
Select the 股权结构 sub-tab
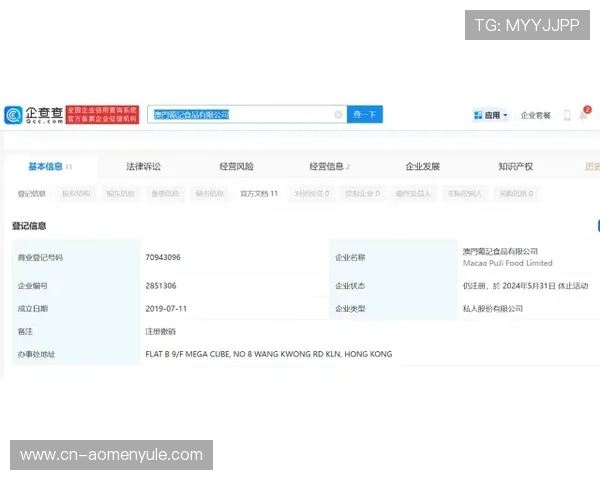click(76, 194)
